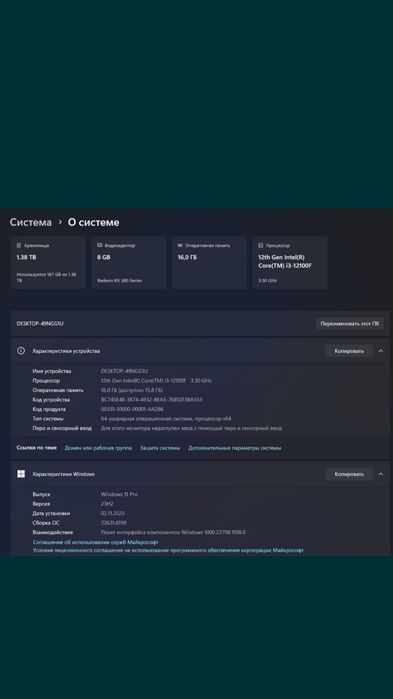Select the '64-разрядная операционная система' value
The width and height of the screenshot is (393, 699).
[x=166, y=419]
